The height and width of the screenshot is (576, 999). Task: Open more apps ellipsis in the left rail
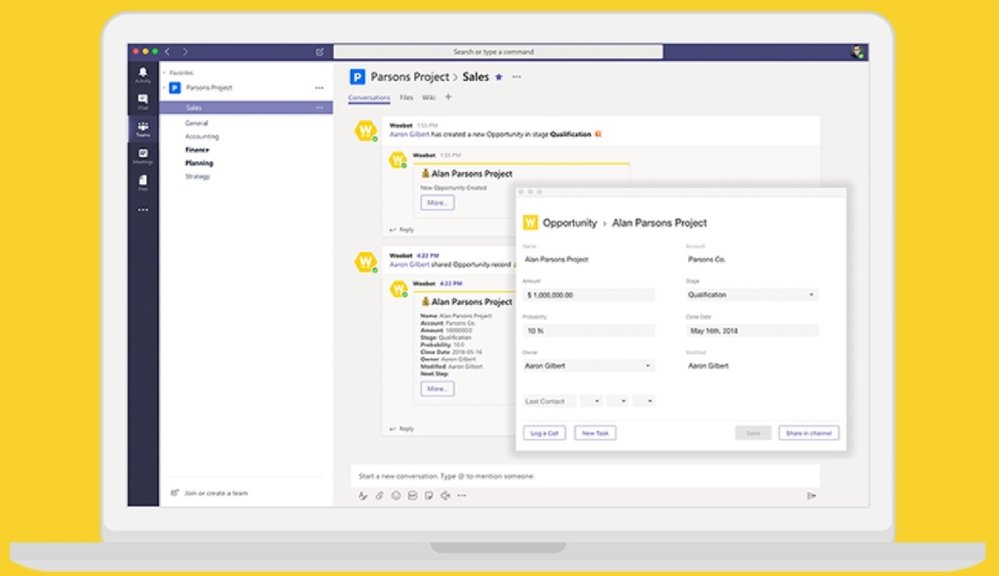(x=143, y=210)
